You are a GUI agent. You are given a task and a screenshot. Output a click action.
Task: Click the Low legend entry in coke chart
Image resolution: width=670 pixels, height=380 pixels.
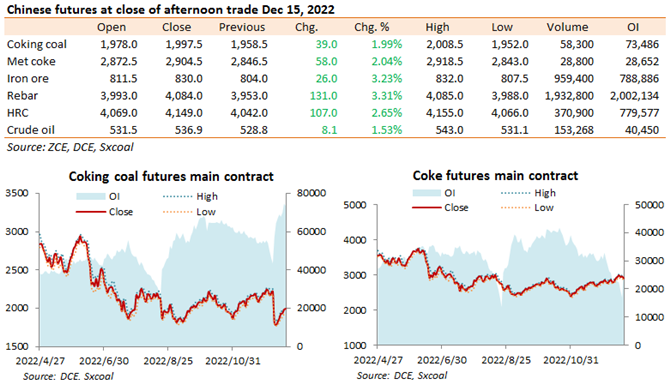(x=527, y=208)
